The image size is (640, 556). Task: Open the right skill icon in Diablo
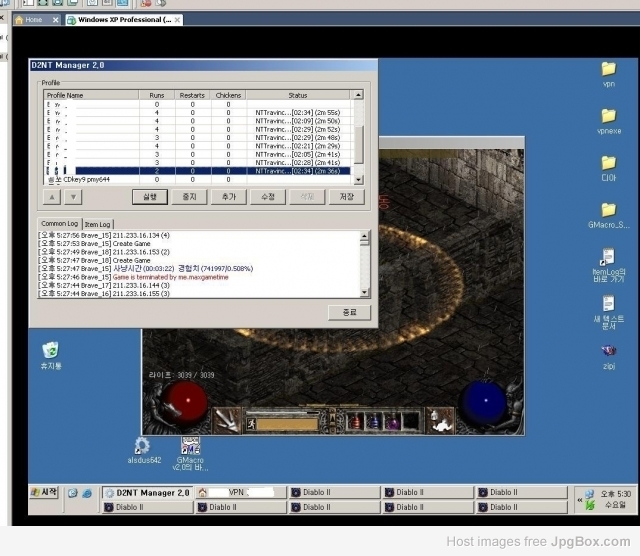pyautogui.click(x=440, y=420)
